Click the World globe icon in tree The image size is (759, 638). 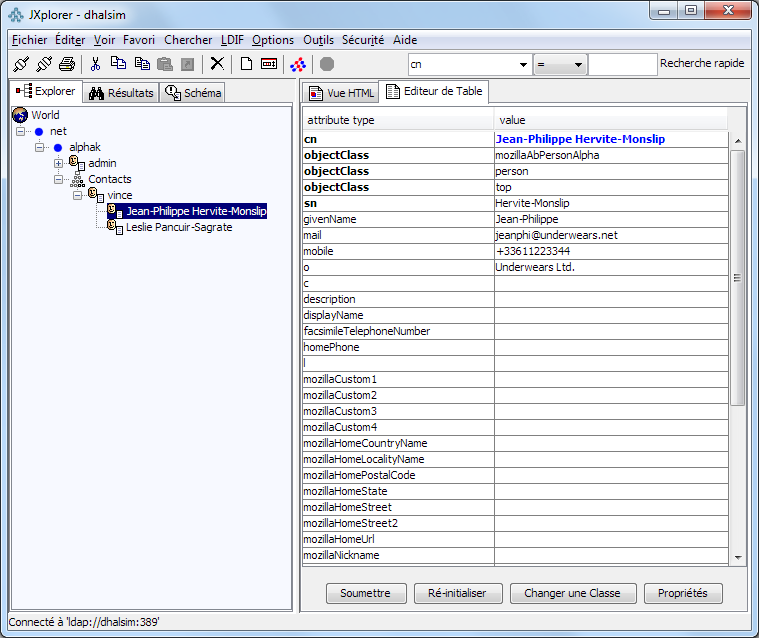pos(20,115)
